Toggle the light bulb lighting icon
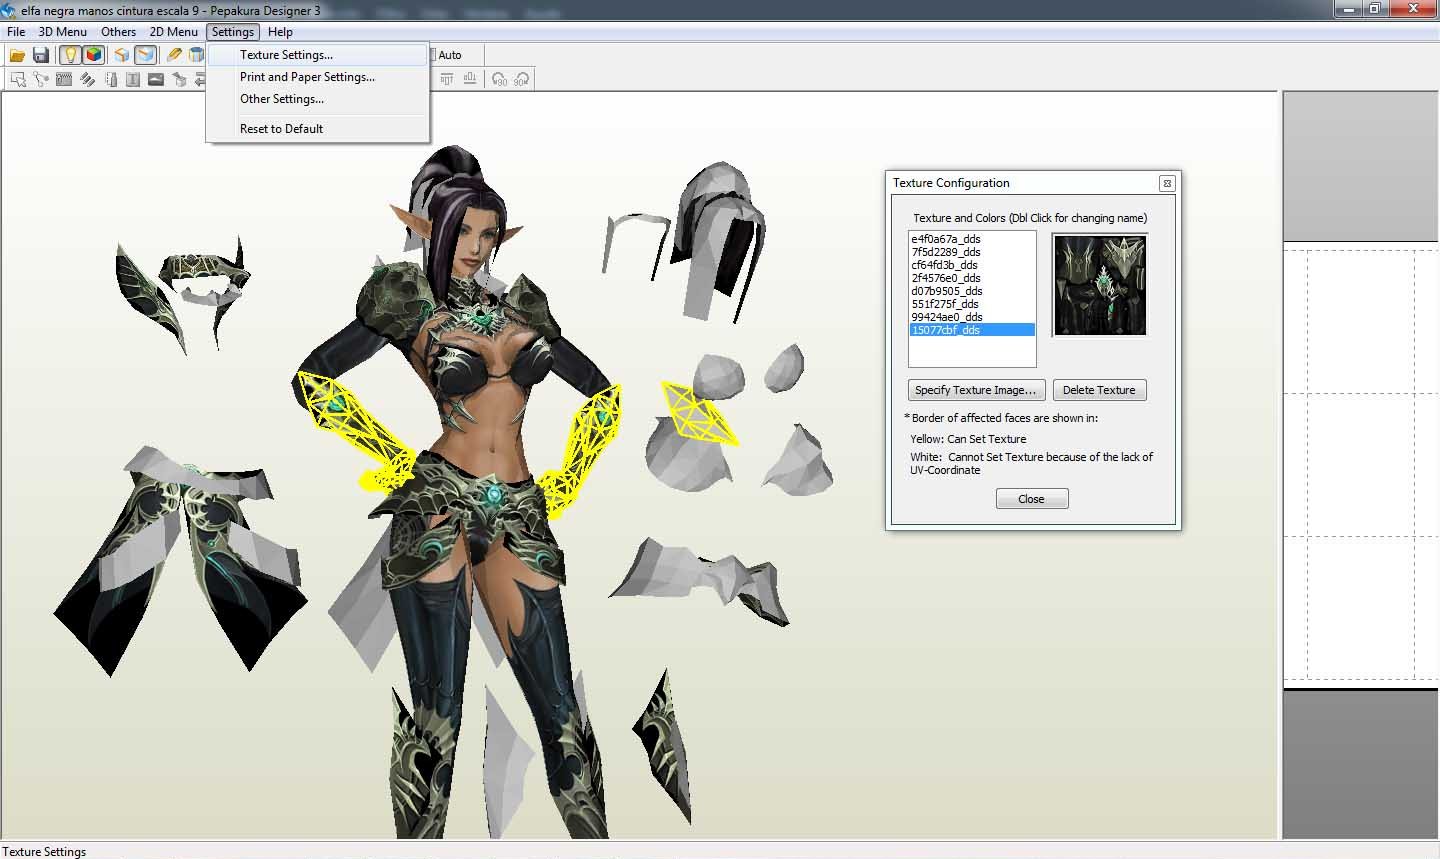The width and height of the screenshot is (1440, 859). click(x=70, y=55)
